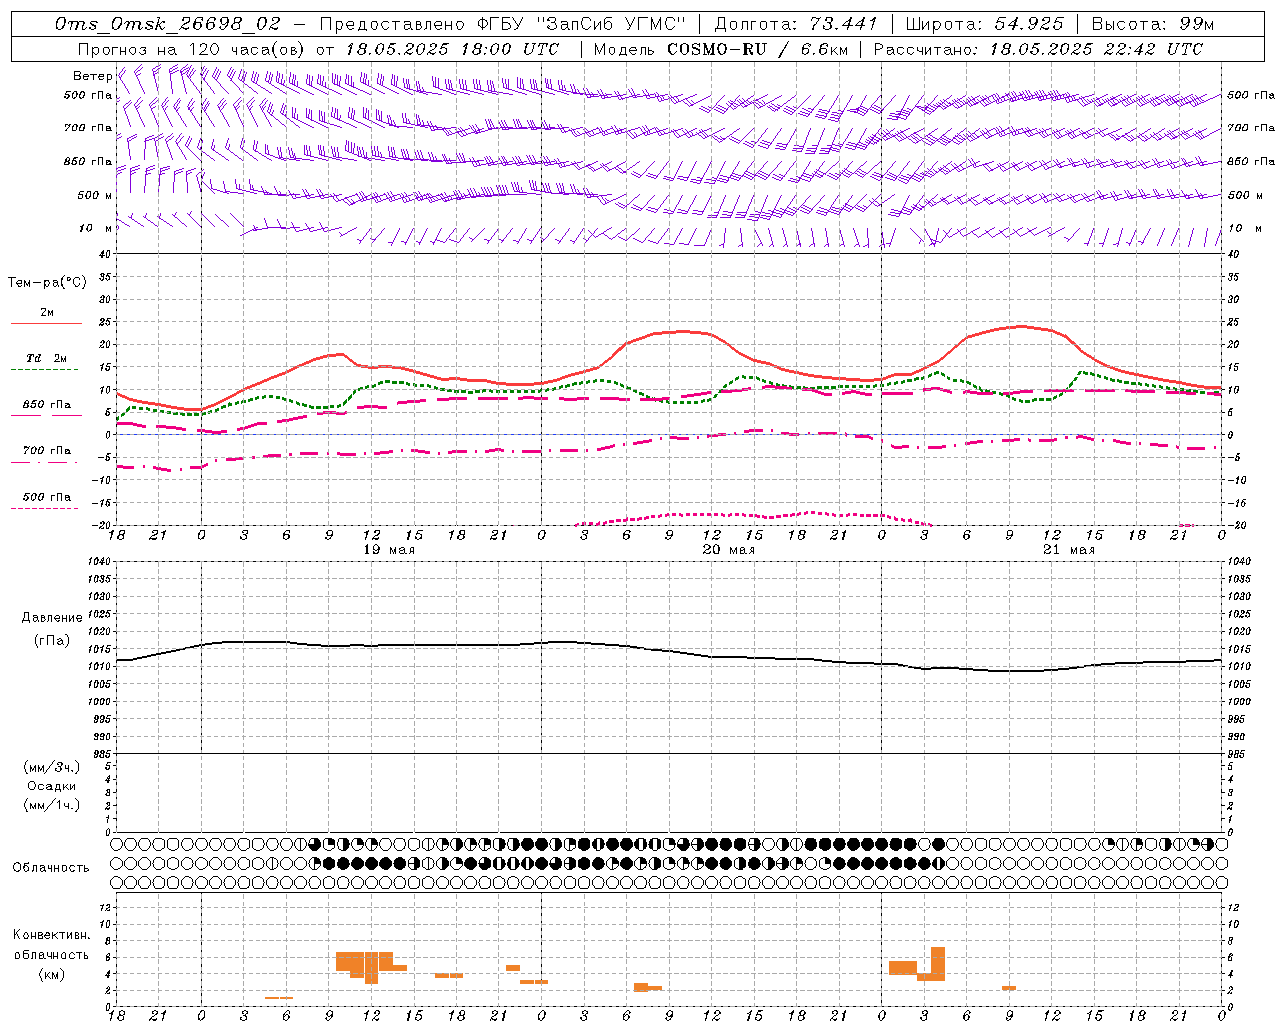Viewport: 1280px width, 1024px height.
Task: Click the Облачность cloud cover label
Action: coord(51,868)
